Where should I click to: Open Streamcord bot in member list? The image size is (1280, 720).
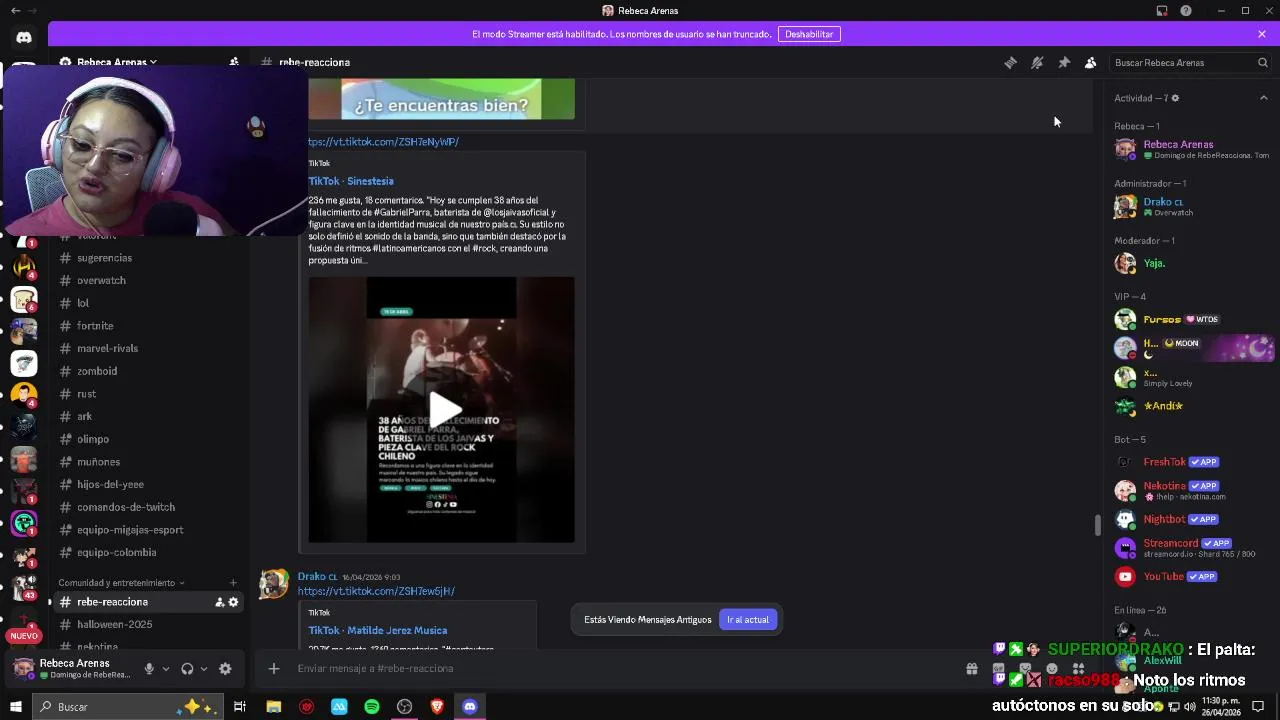tap(1192, 548)
